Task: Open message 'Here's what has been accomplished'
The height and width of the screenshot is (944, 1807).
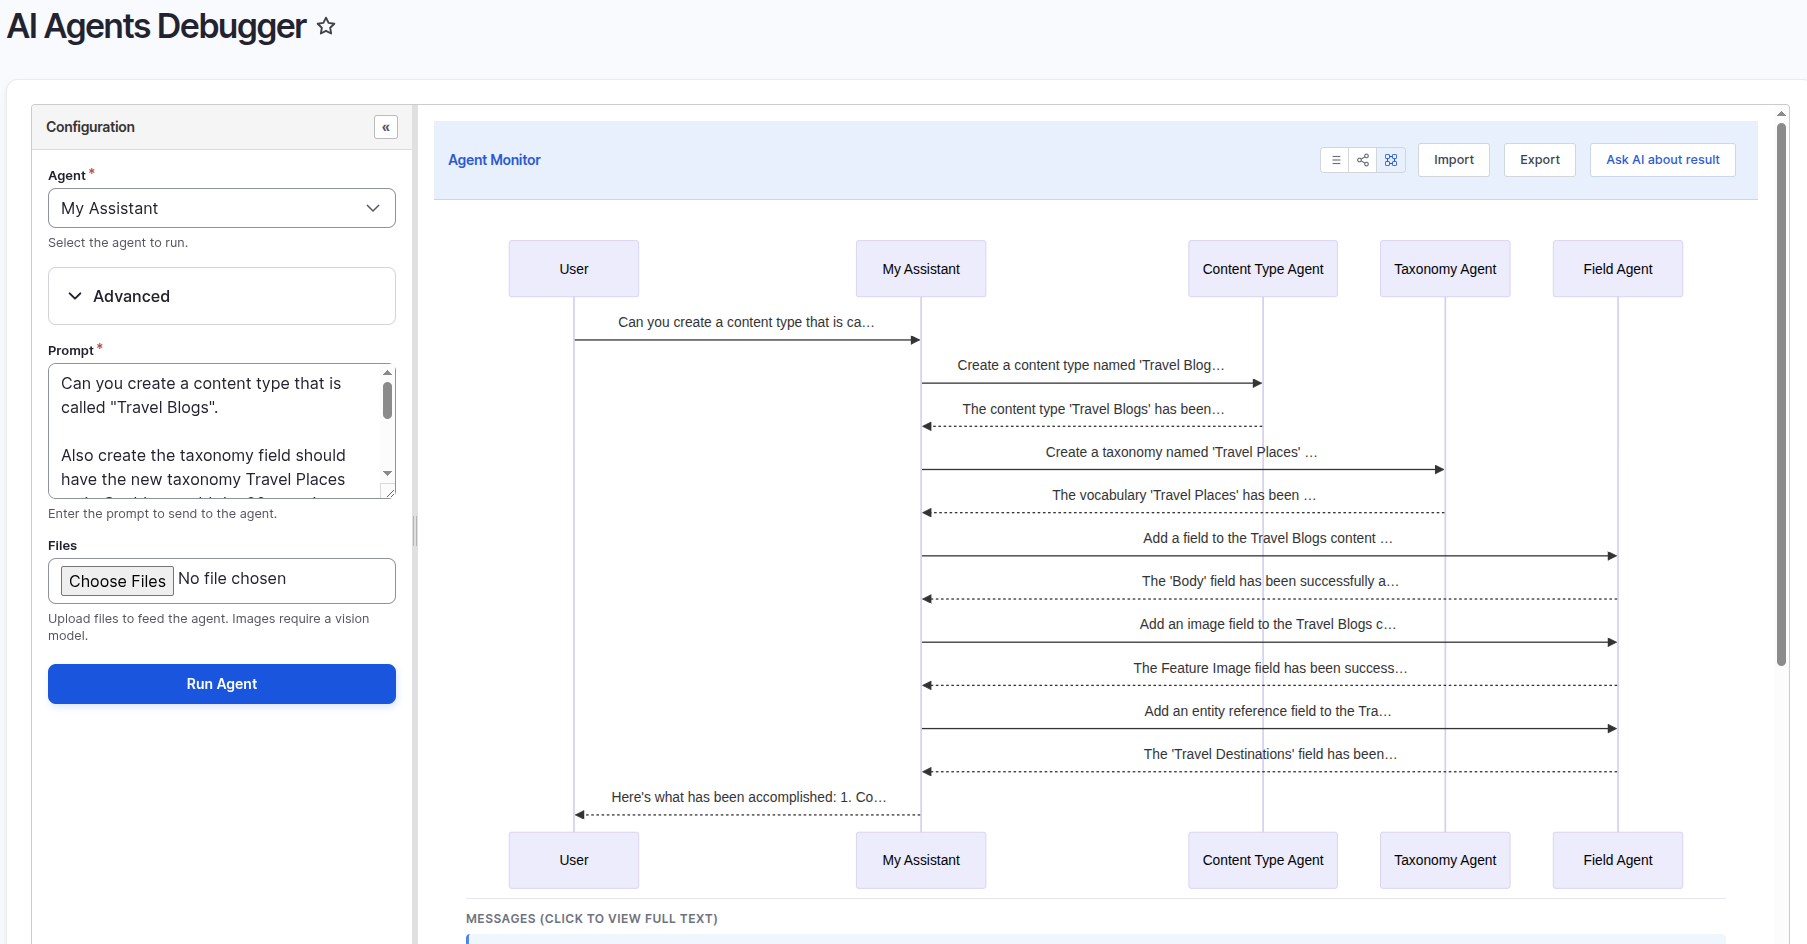Action: point(749,797)
